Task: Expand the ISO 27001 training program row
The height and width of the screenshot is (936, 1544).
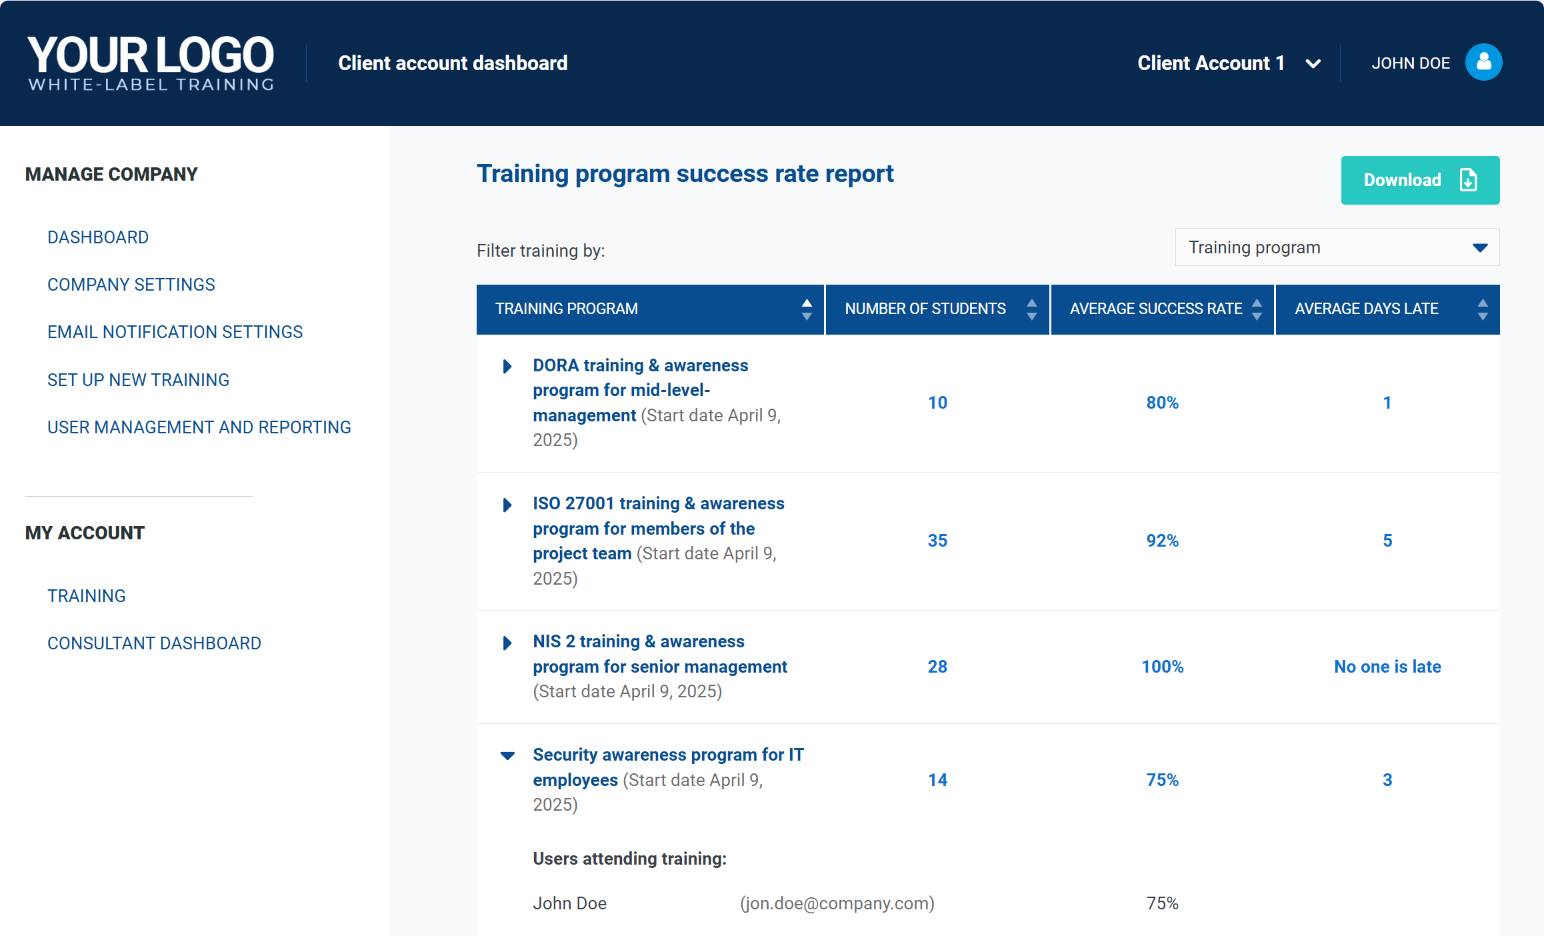Action: tap(507, 505)
